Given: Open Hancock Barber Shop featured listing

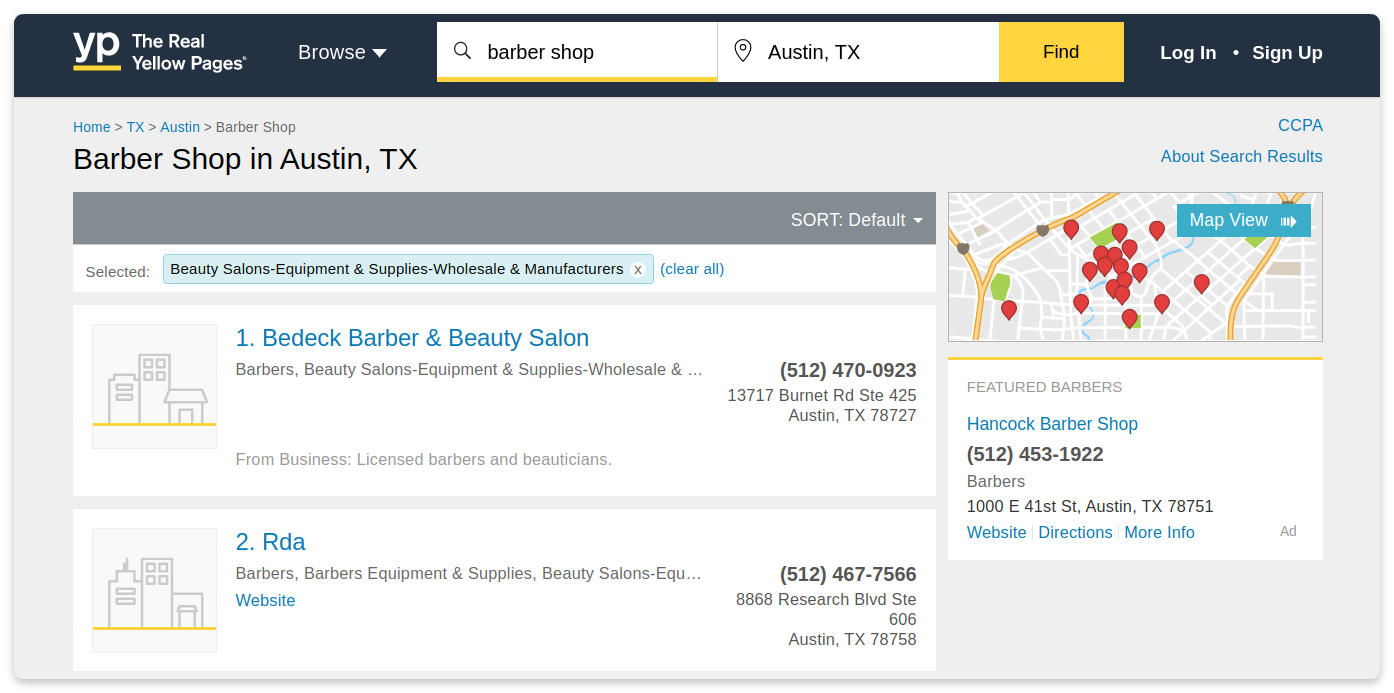Looking at the screenshot, I should click(x=1052, y=424).
